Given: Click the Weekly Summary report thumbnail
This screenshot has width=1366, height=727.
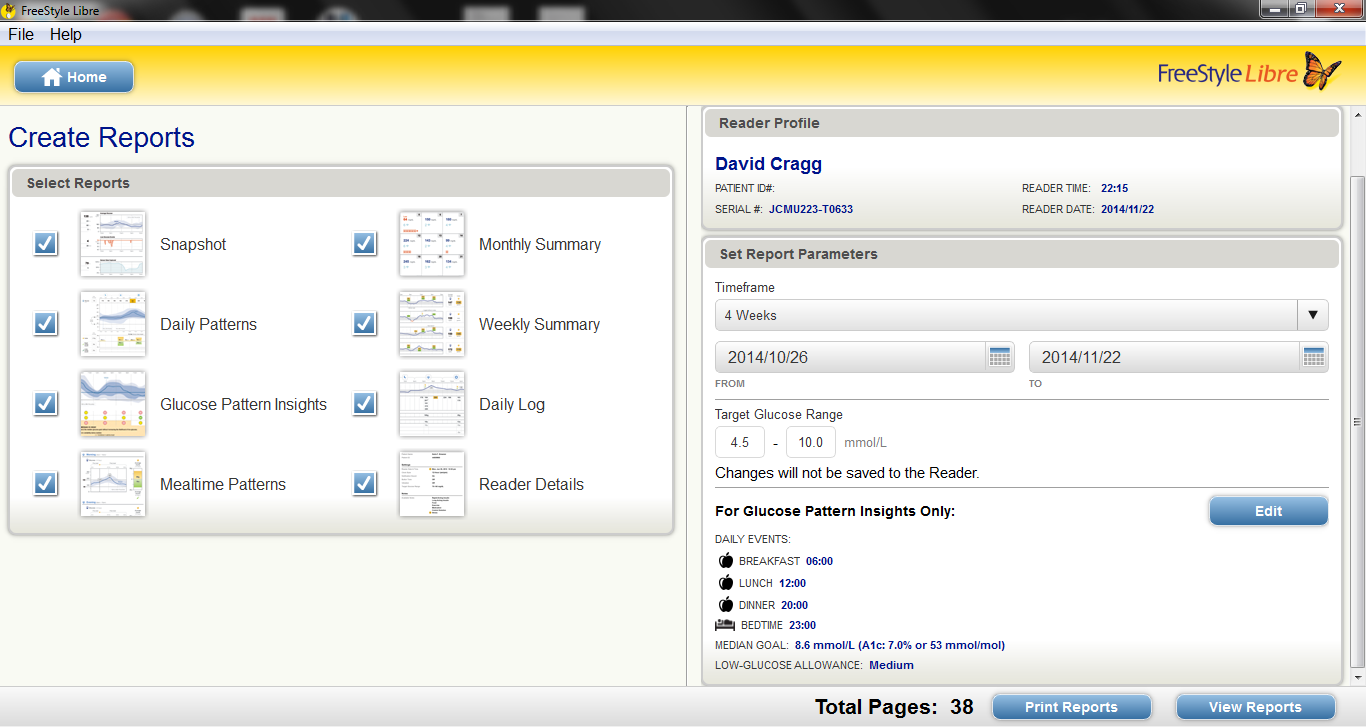Looking at the screenshot, I should click(x=432, y=324).
